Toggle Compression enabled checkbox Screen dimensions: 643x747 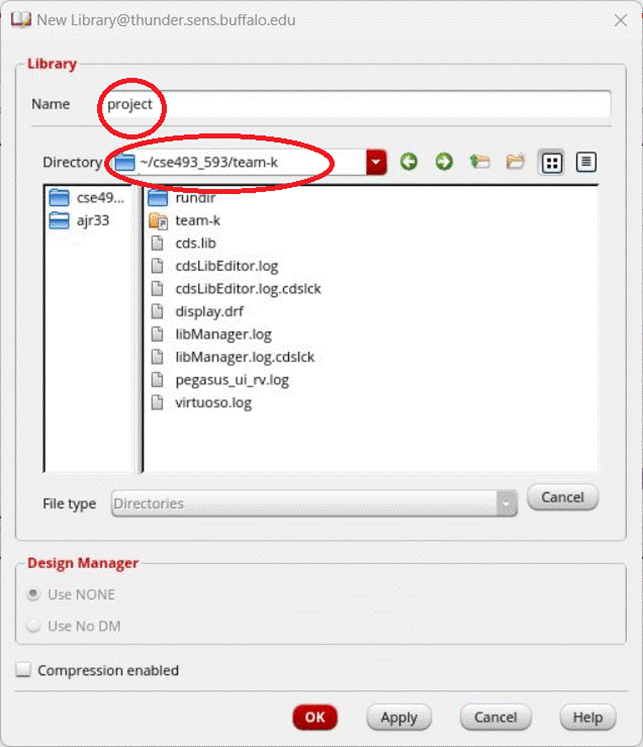[x=23, y=670]
